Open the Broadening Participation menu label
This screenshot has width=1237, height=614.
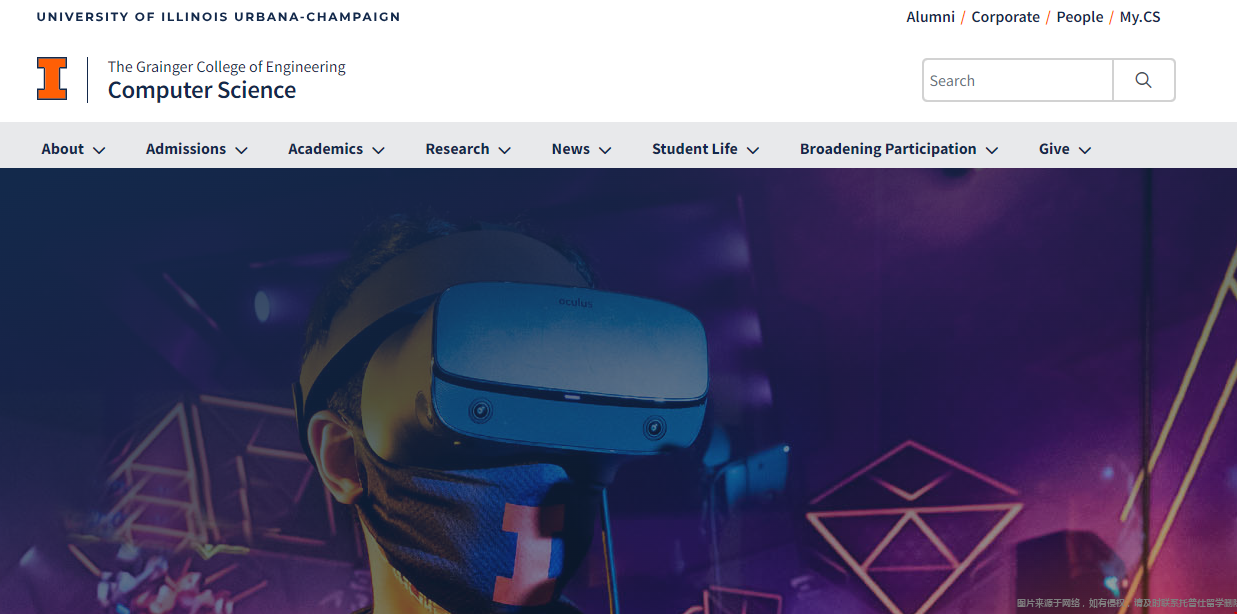pyautogui.click(x=888, y=149)
